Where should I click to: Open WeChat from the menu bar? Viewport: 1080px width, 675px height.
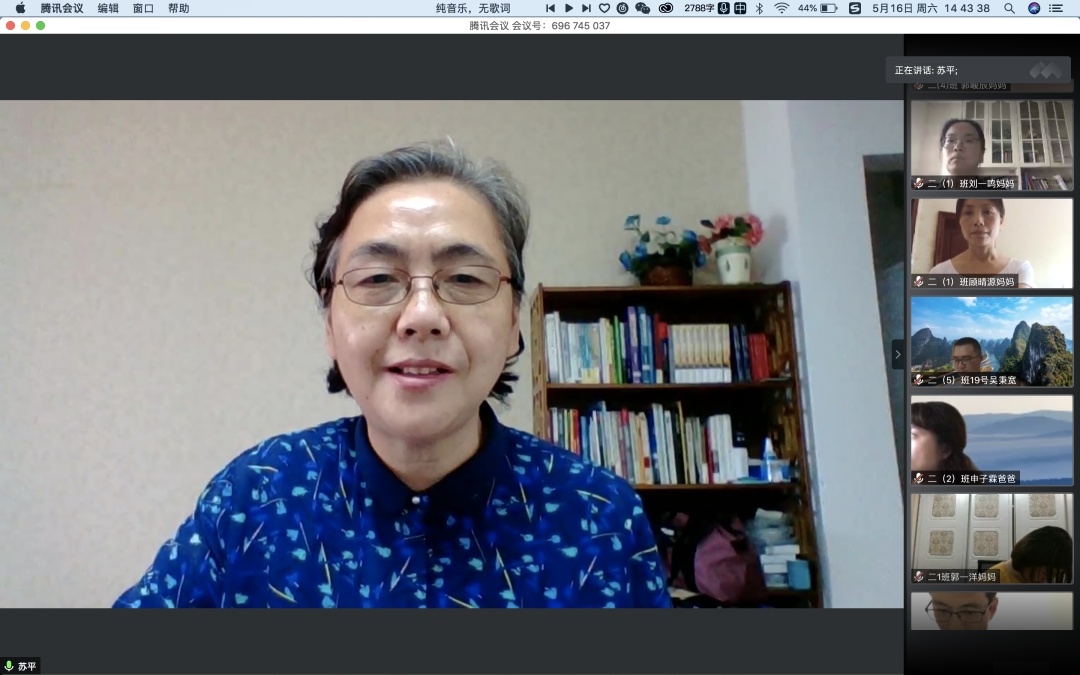click(642, 8)
